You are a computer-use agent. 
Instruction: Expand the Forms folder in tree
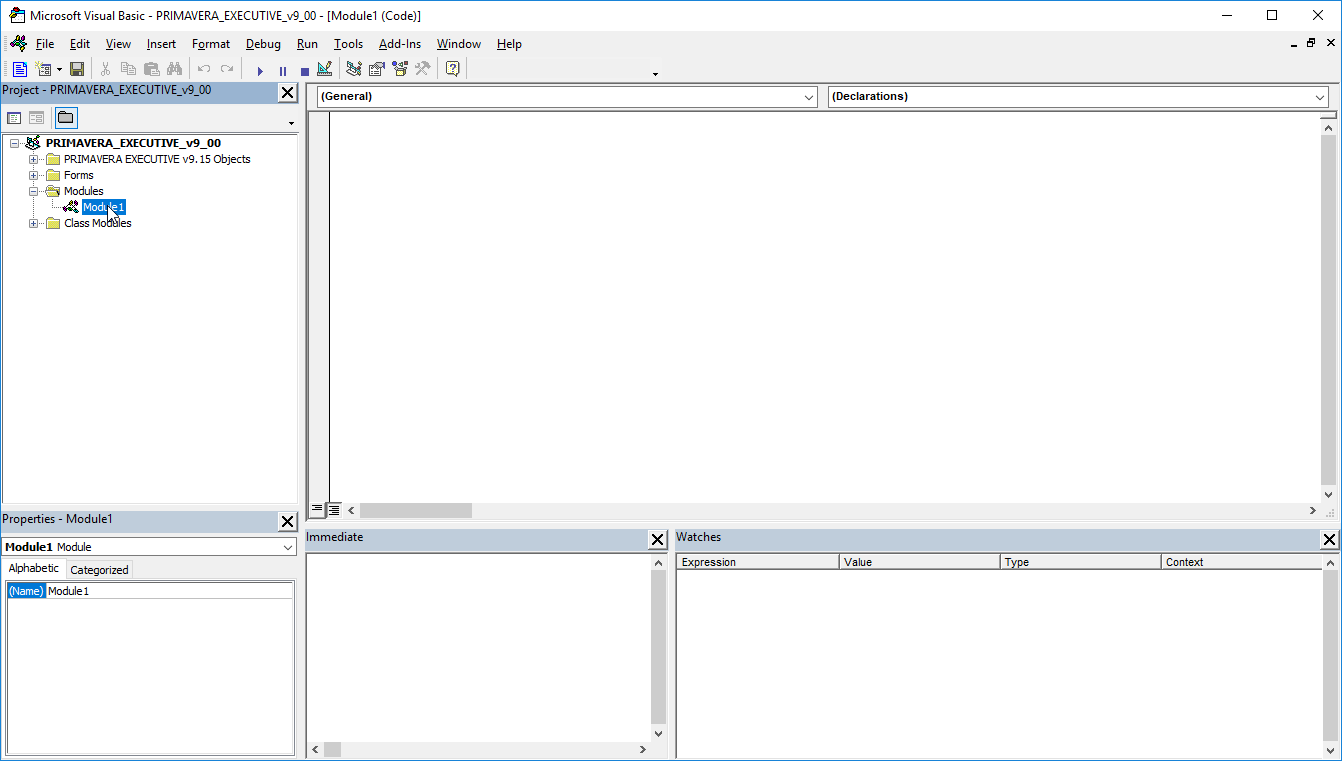pyautogui.click(x=34, y=175)
